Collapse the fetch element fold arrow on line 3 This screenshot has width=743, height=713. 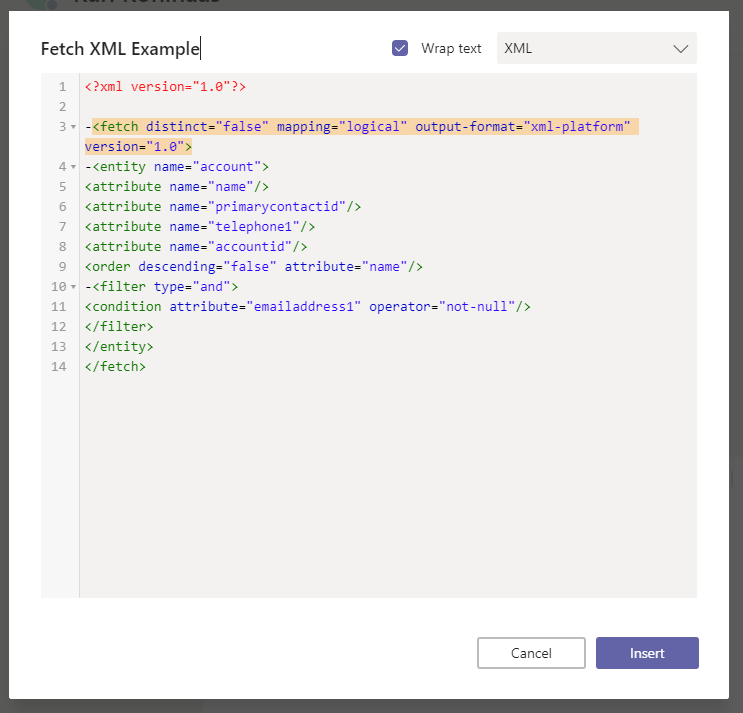[73, 127]
